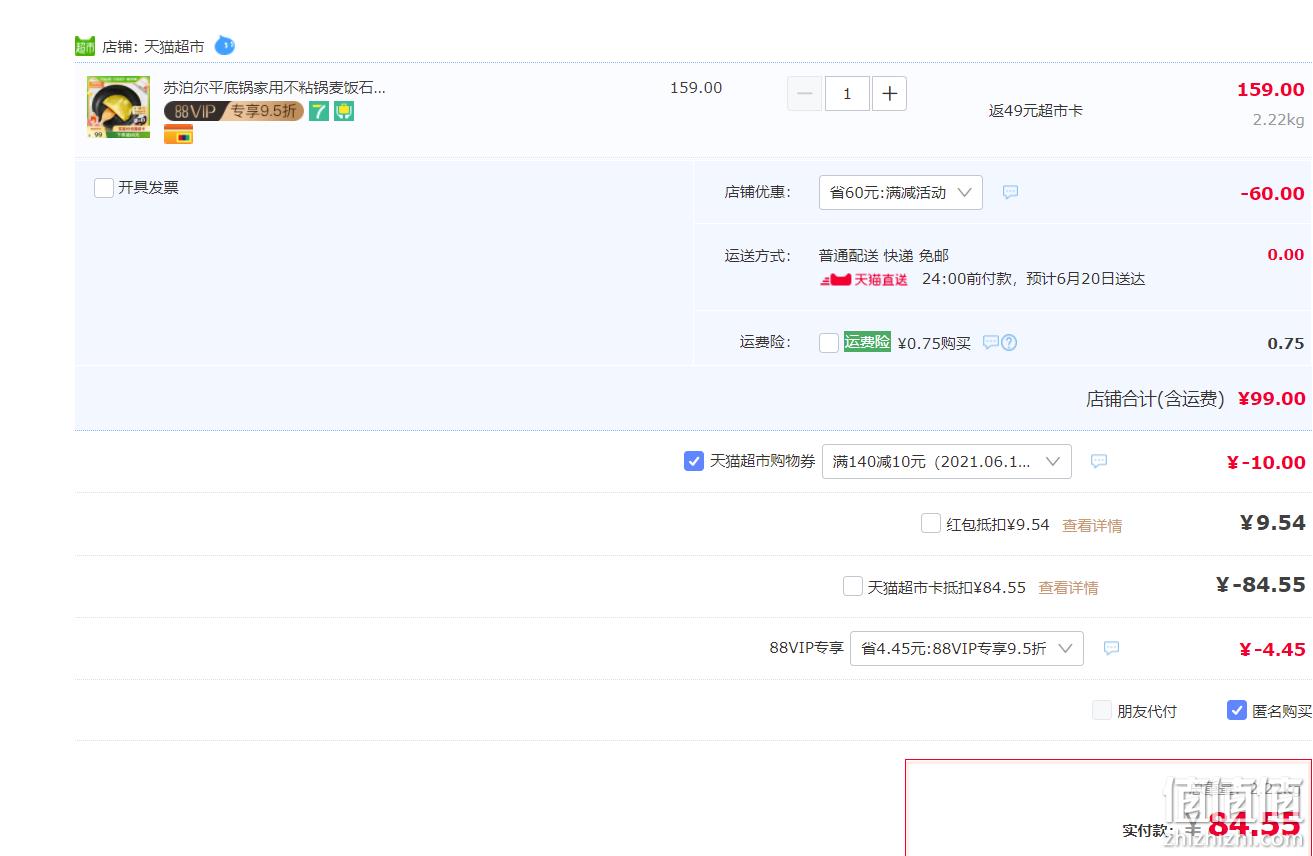Open the 店铺优惠 省60元 dropdown
This screenshot has width=1313, height=856.
pos(900,192)
